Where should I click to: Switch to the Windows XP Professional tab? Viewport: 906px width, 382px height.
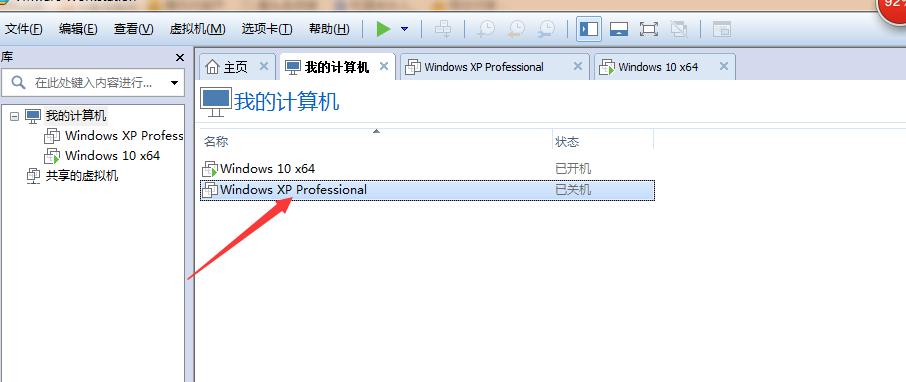(484, 67)
